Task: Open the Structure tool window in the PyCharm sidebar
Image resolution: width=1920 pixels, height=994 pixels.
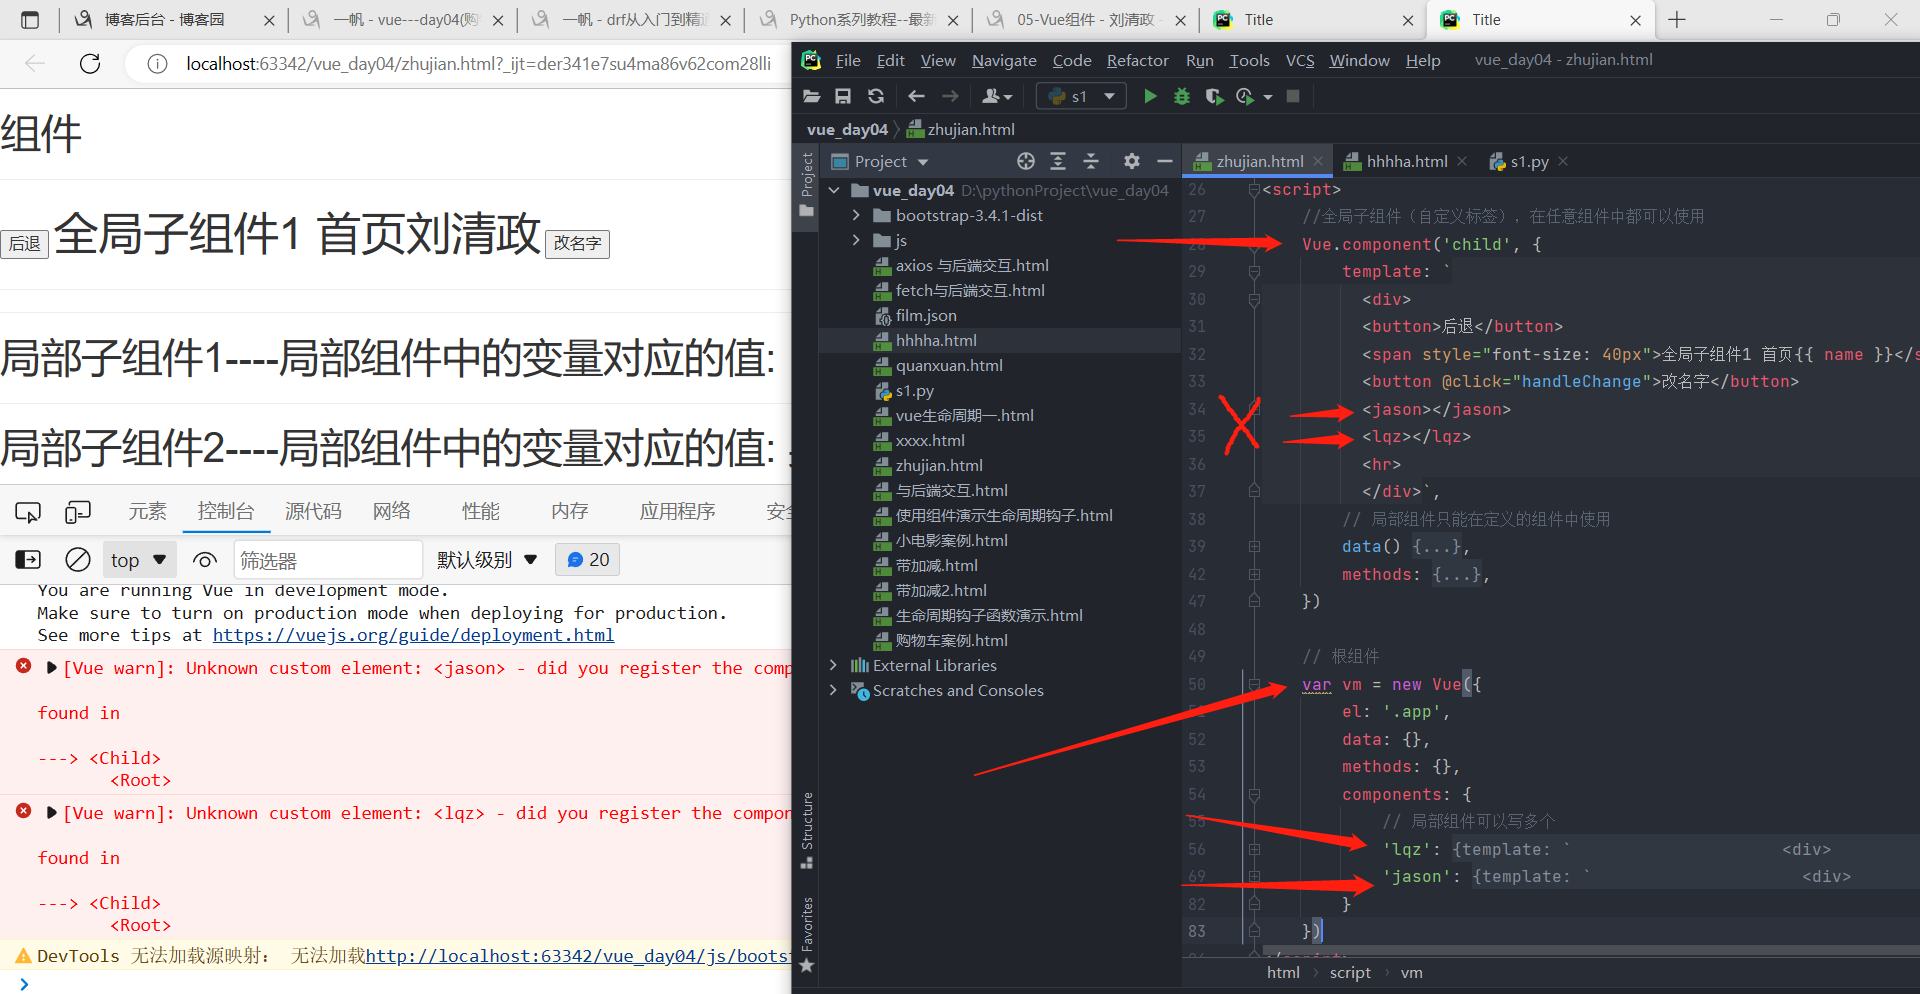Action: [807, 831]
